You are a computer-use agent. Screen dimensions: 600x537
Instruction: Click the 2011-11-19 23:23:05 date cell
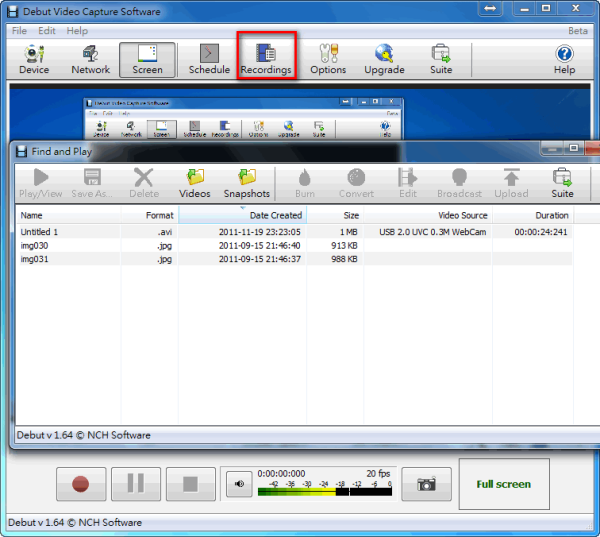click(x=259, y=232)
